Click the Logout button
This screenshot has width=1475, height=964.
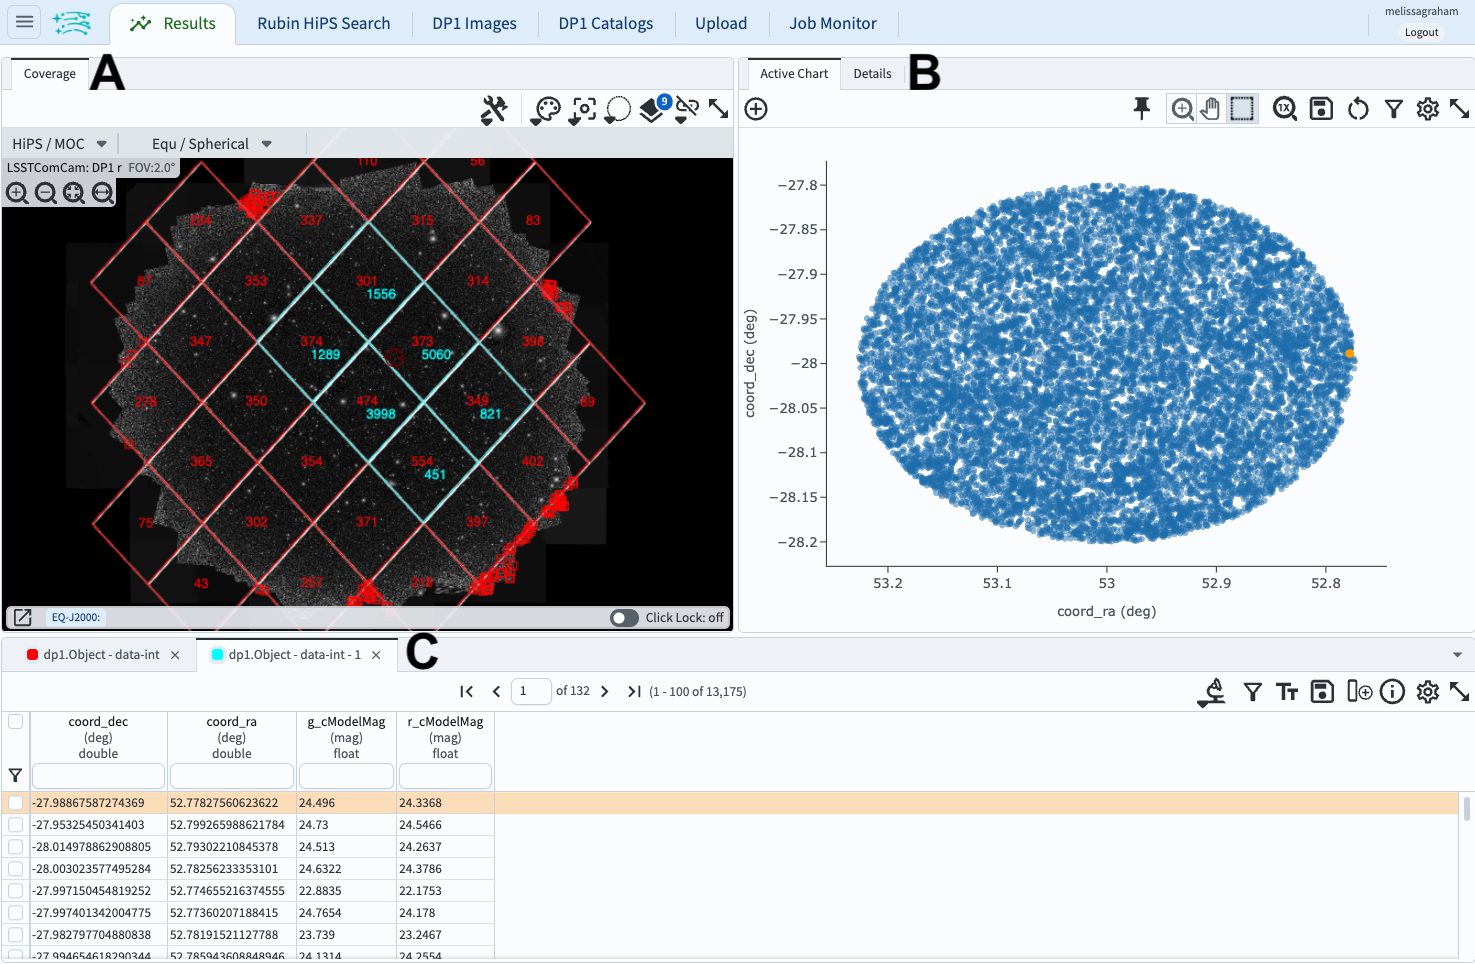[x=1421, y=32]
